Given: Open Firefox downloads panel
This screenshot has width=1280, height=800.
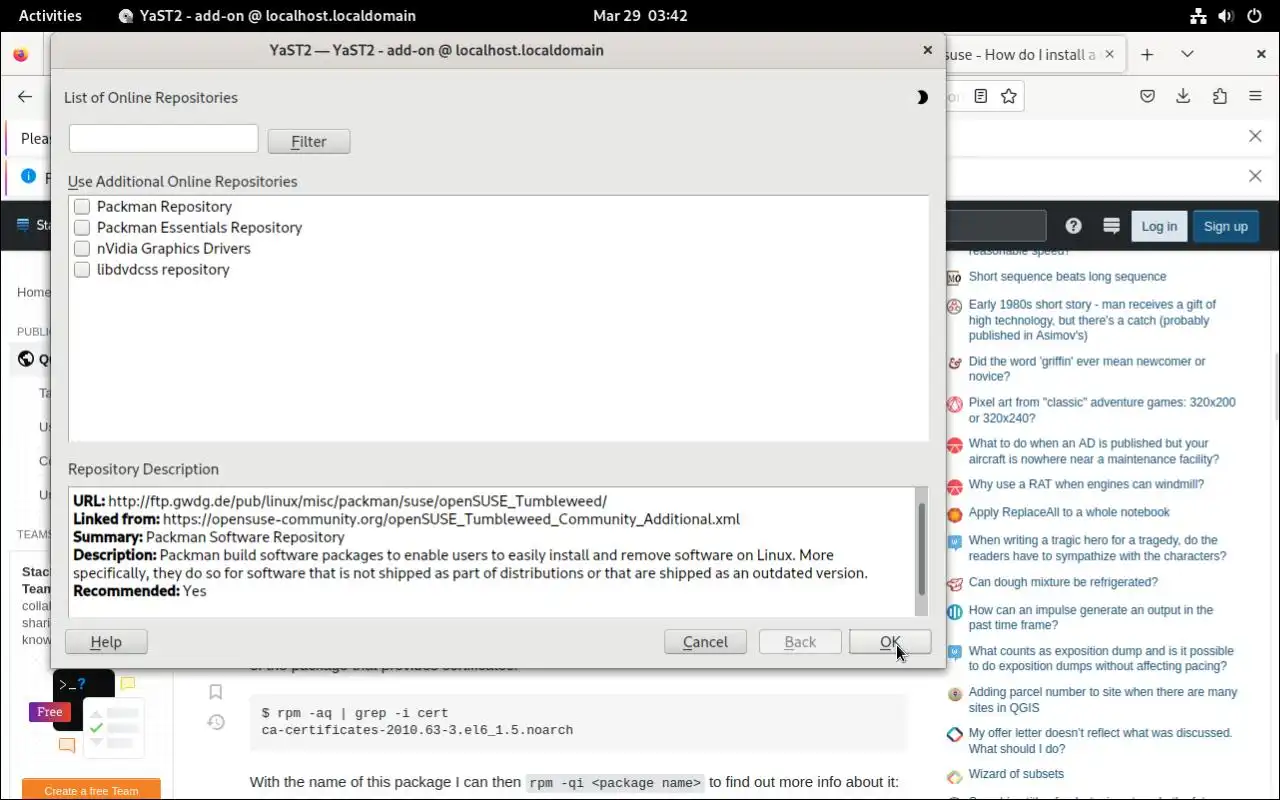Looking at the screenshot, I should click(1183, 97).
